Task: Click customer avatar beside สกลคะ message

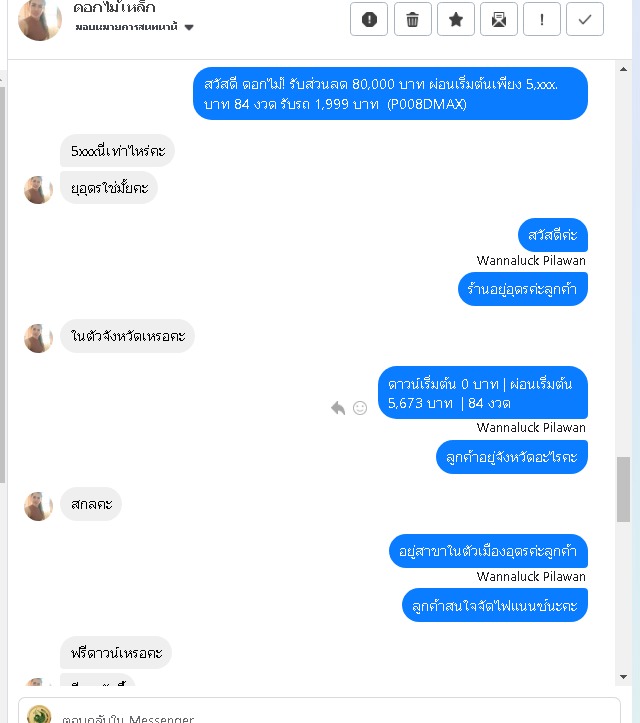Action: [38, 506]
